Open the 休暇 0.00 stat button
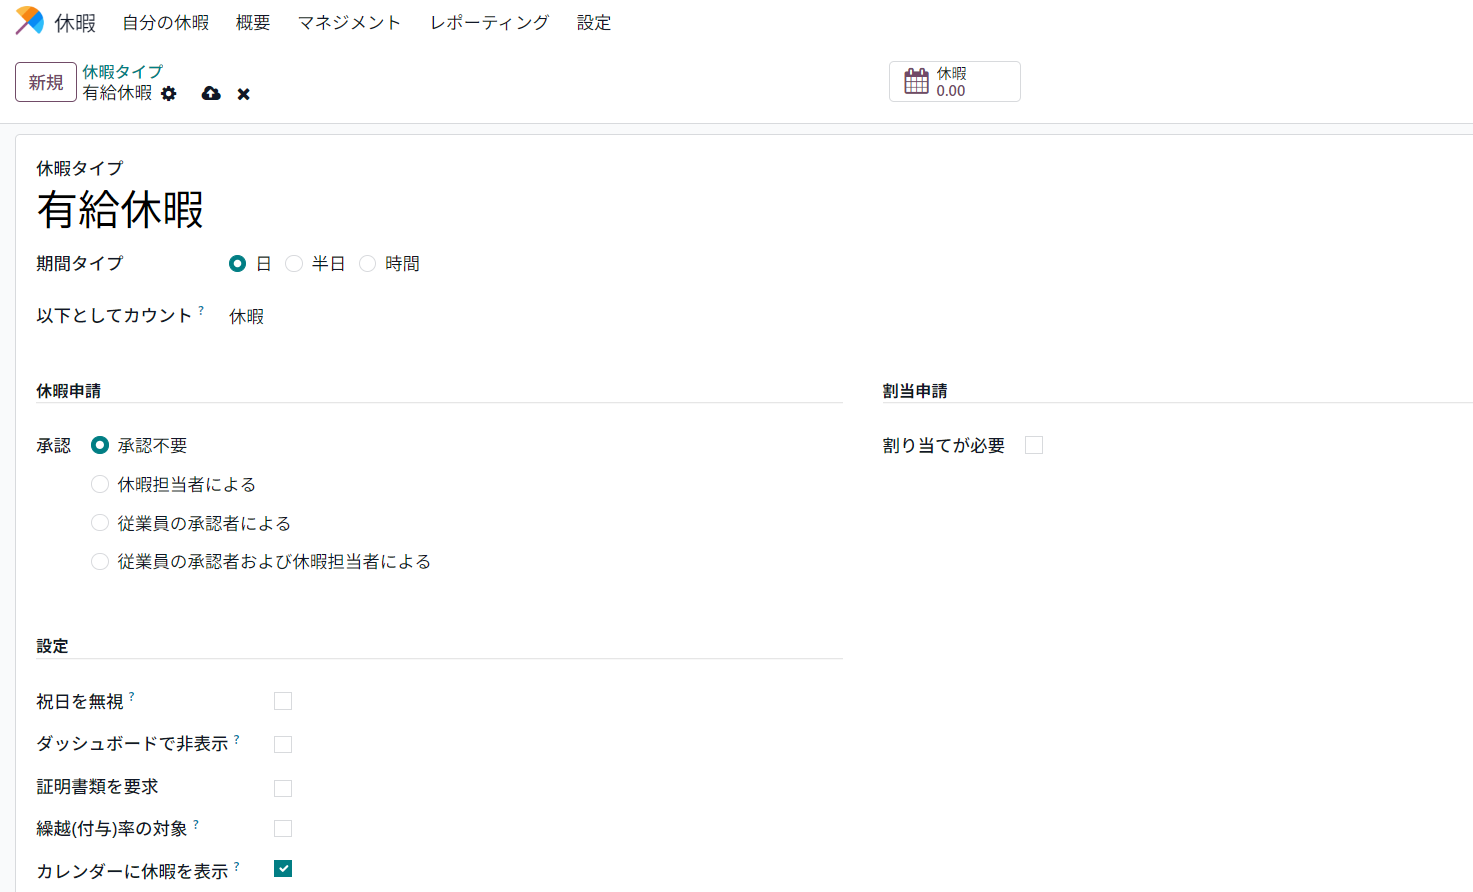The height and width of the screenshot is (892, 1473). [x=954, y=82]
